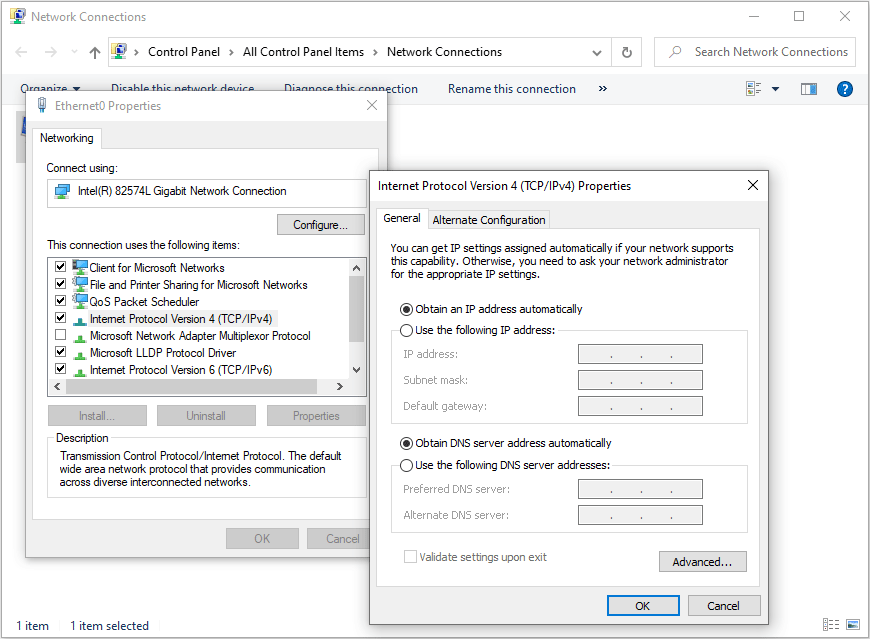
Task: Open Advanced TCP/IP settings
Action: tap(702, 562)
